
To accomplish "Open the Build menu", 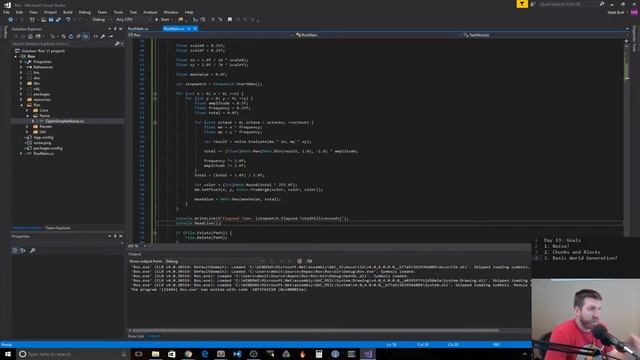I will (x=68, y=12).
